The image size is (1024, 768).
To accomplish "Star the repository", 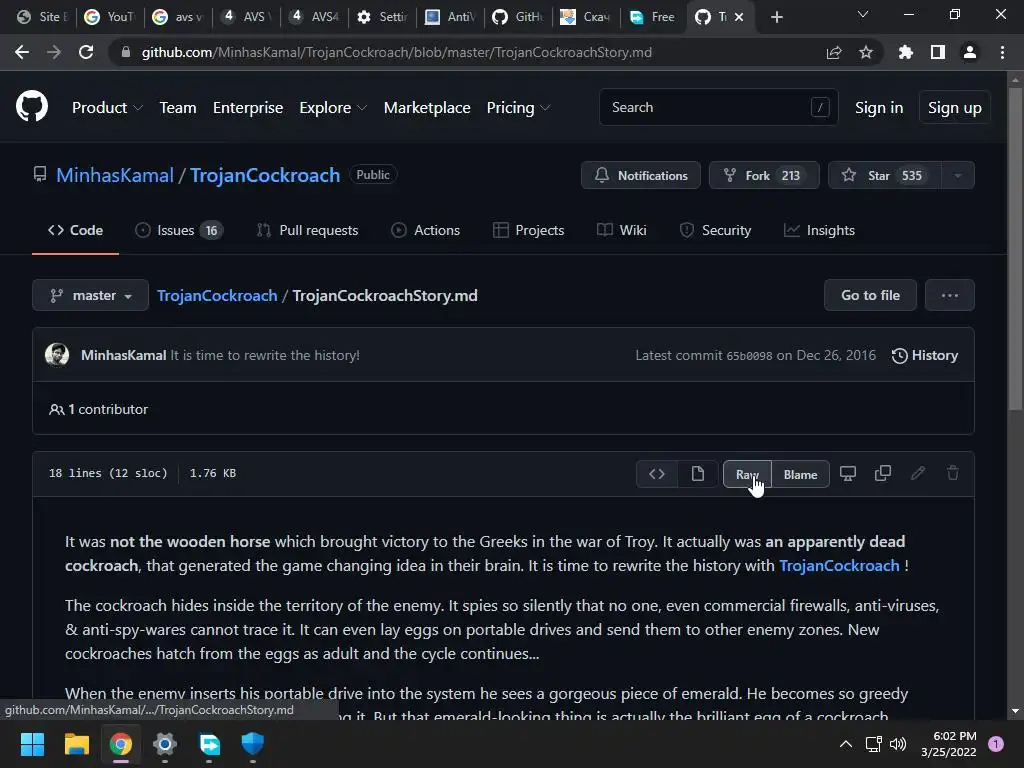I will point(884,176).
